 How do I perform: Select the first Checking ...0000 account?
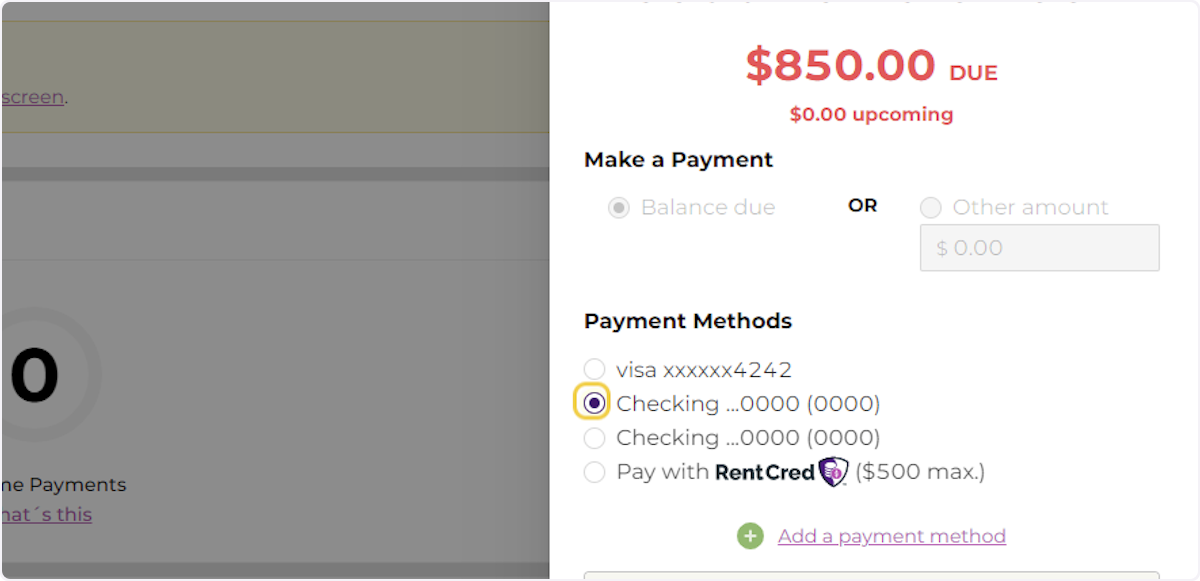(x=594, y=402)
